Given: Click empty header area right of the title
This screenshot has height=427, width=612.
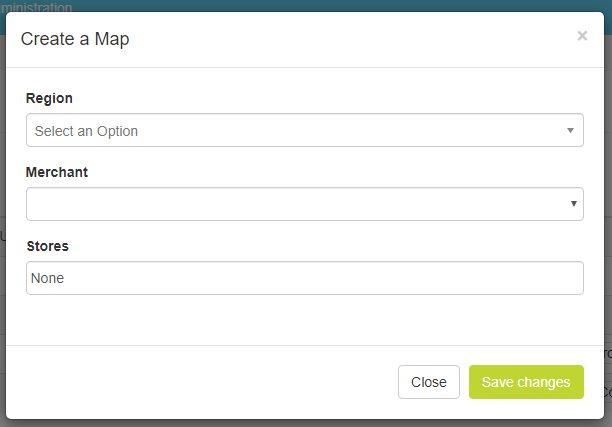Looking at the screenshot, I should point(350,40).
